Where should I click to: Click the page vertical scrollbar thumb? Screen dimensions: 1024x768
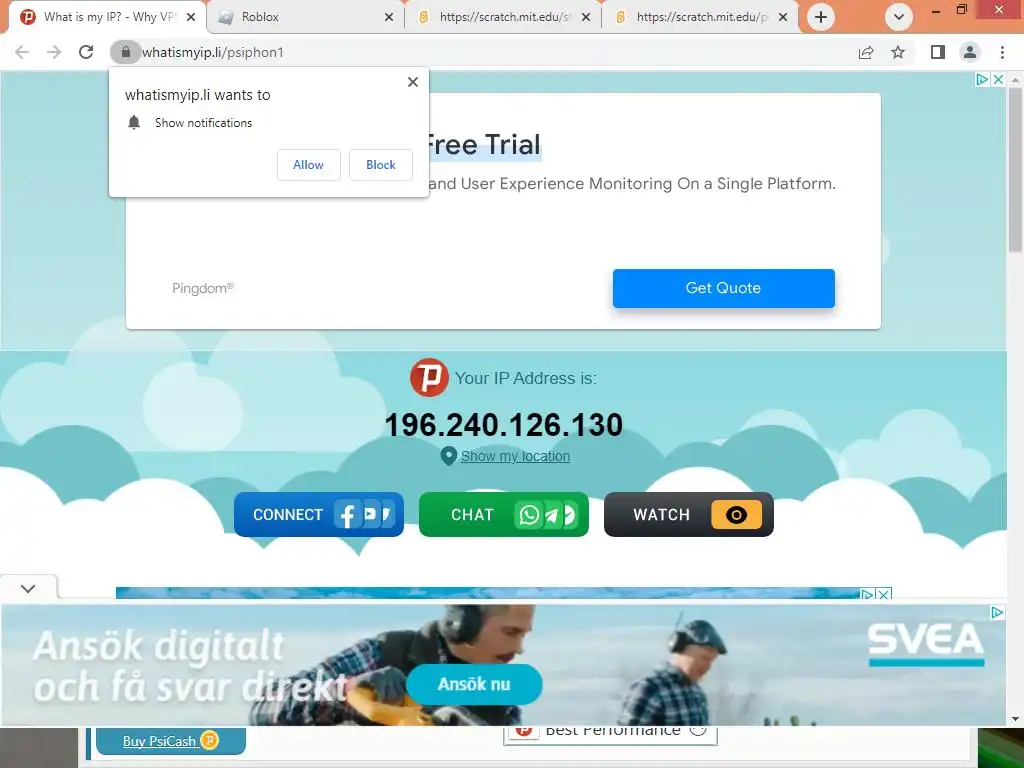pos(1015,168)
